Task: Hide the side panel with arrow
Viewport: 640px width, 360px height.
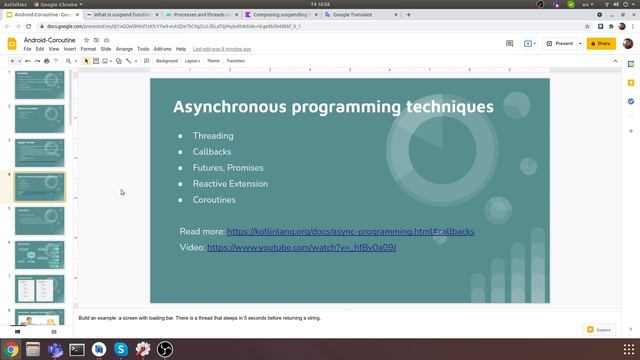Action: point(631,329)
